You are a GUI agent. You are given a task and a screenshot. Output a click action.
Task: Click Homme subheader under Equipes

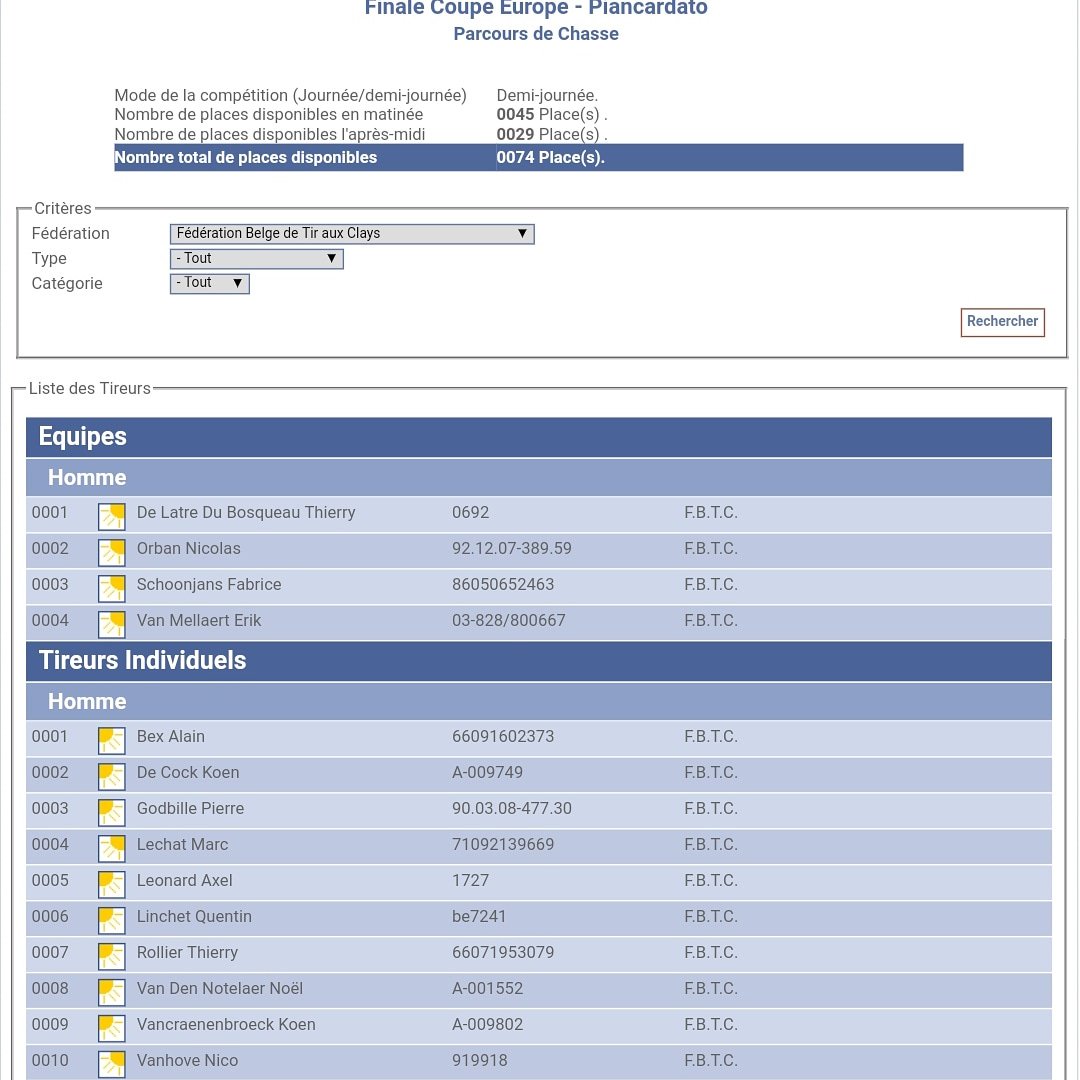pos(539,477)
